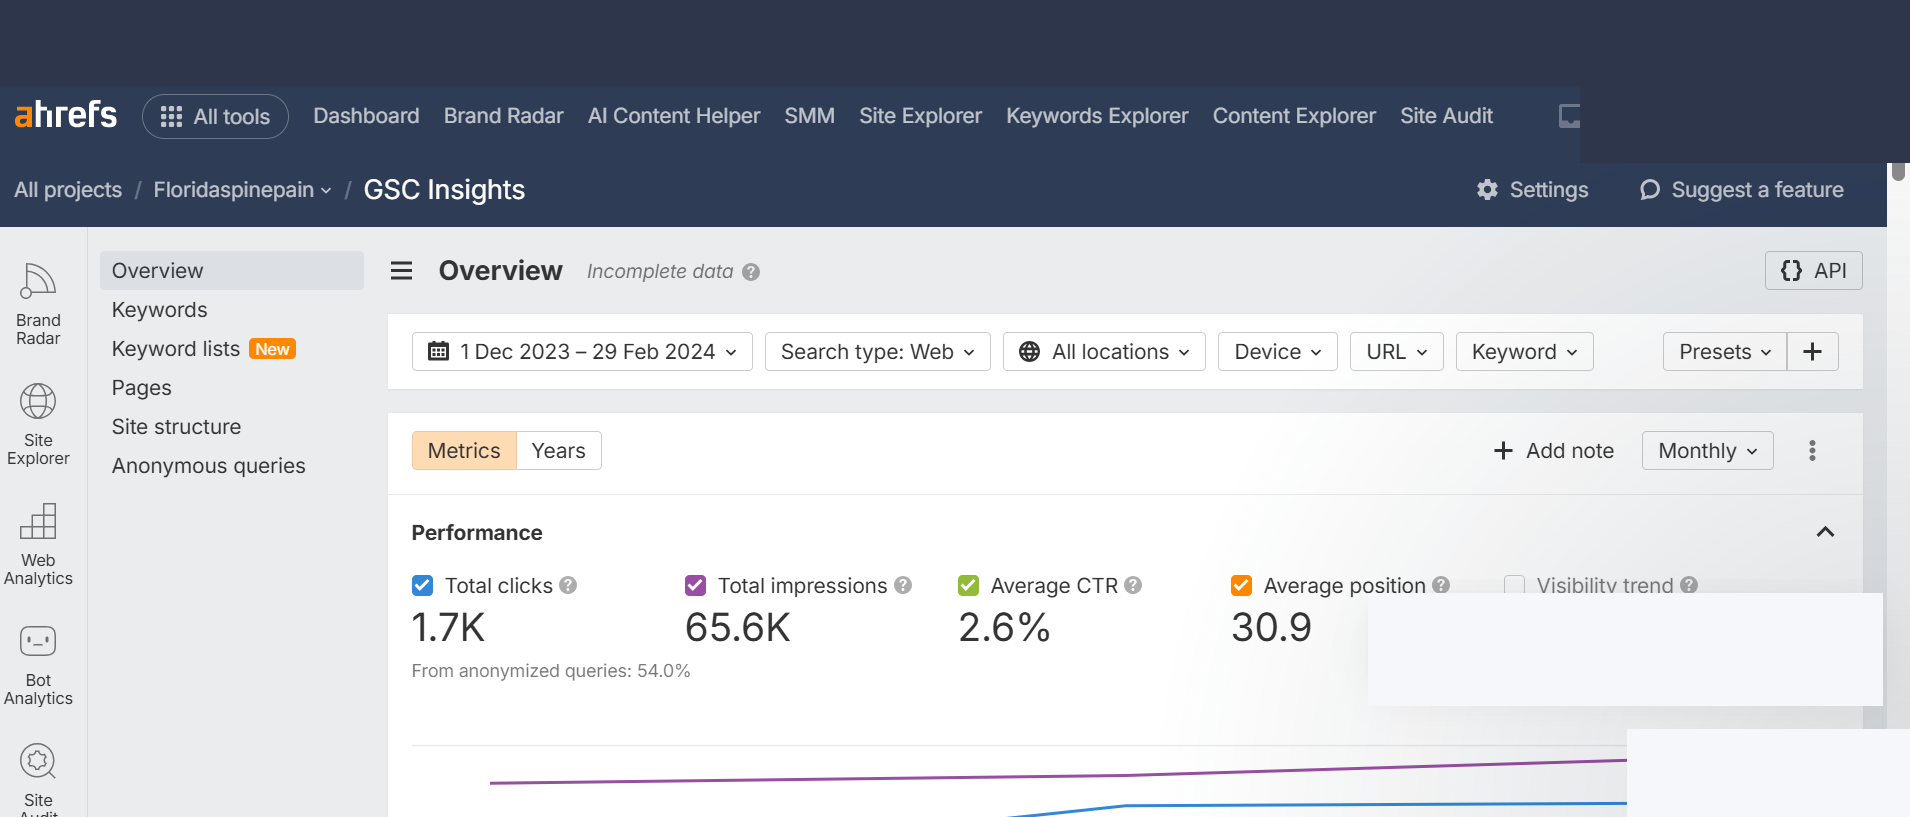Toggle the Average position checkbox
This screenshot has height=817, width=1910.
[x=1242, y=585]
